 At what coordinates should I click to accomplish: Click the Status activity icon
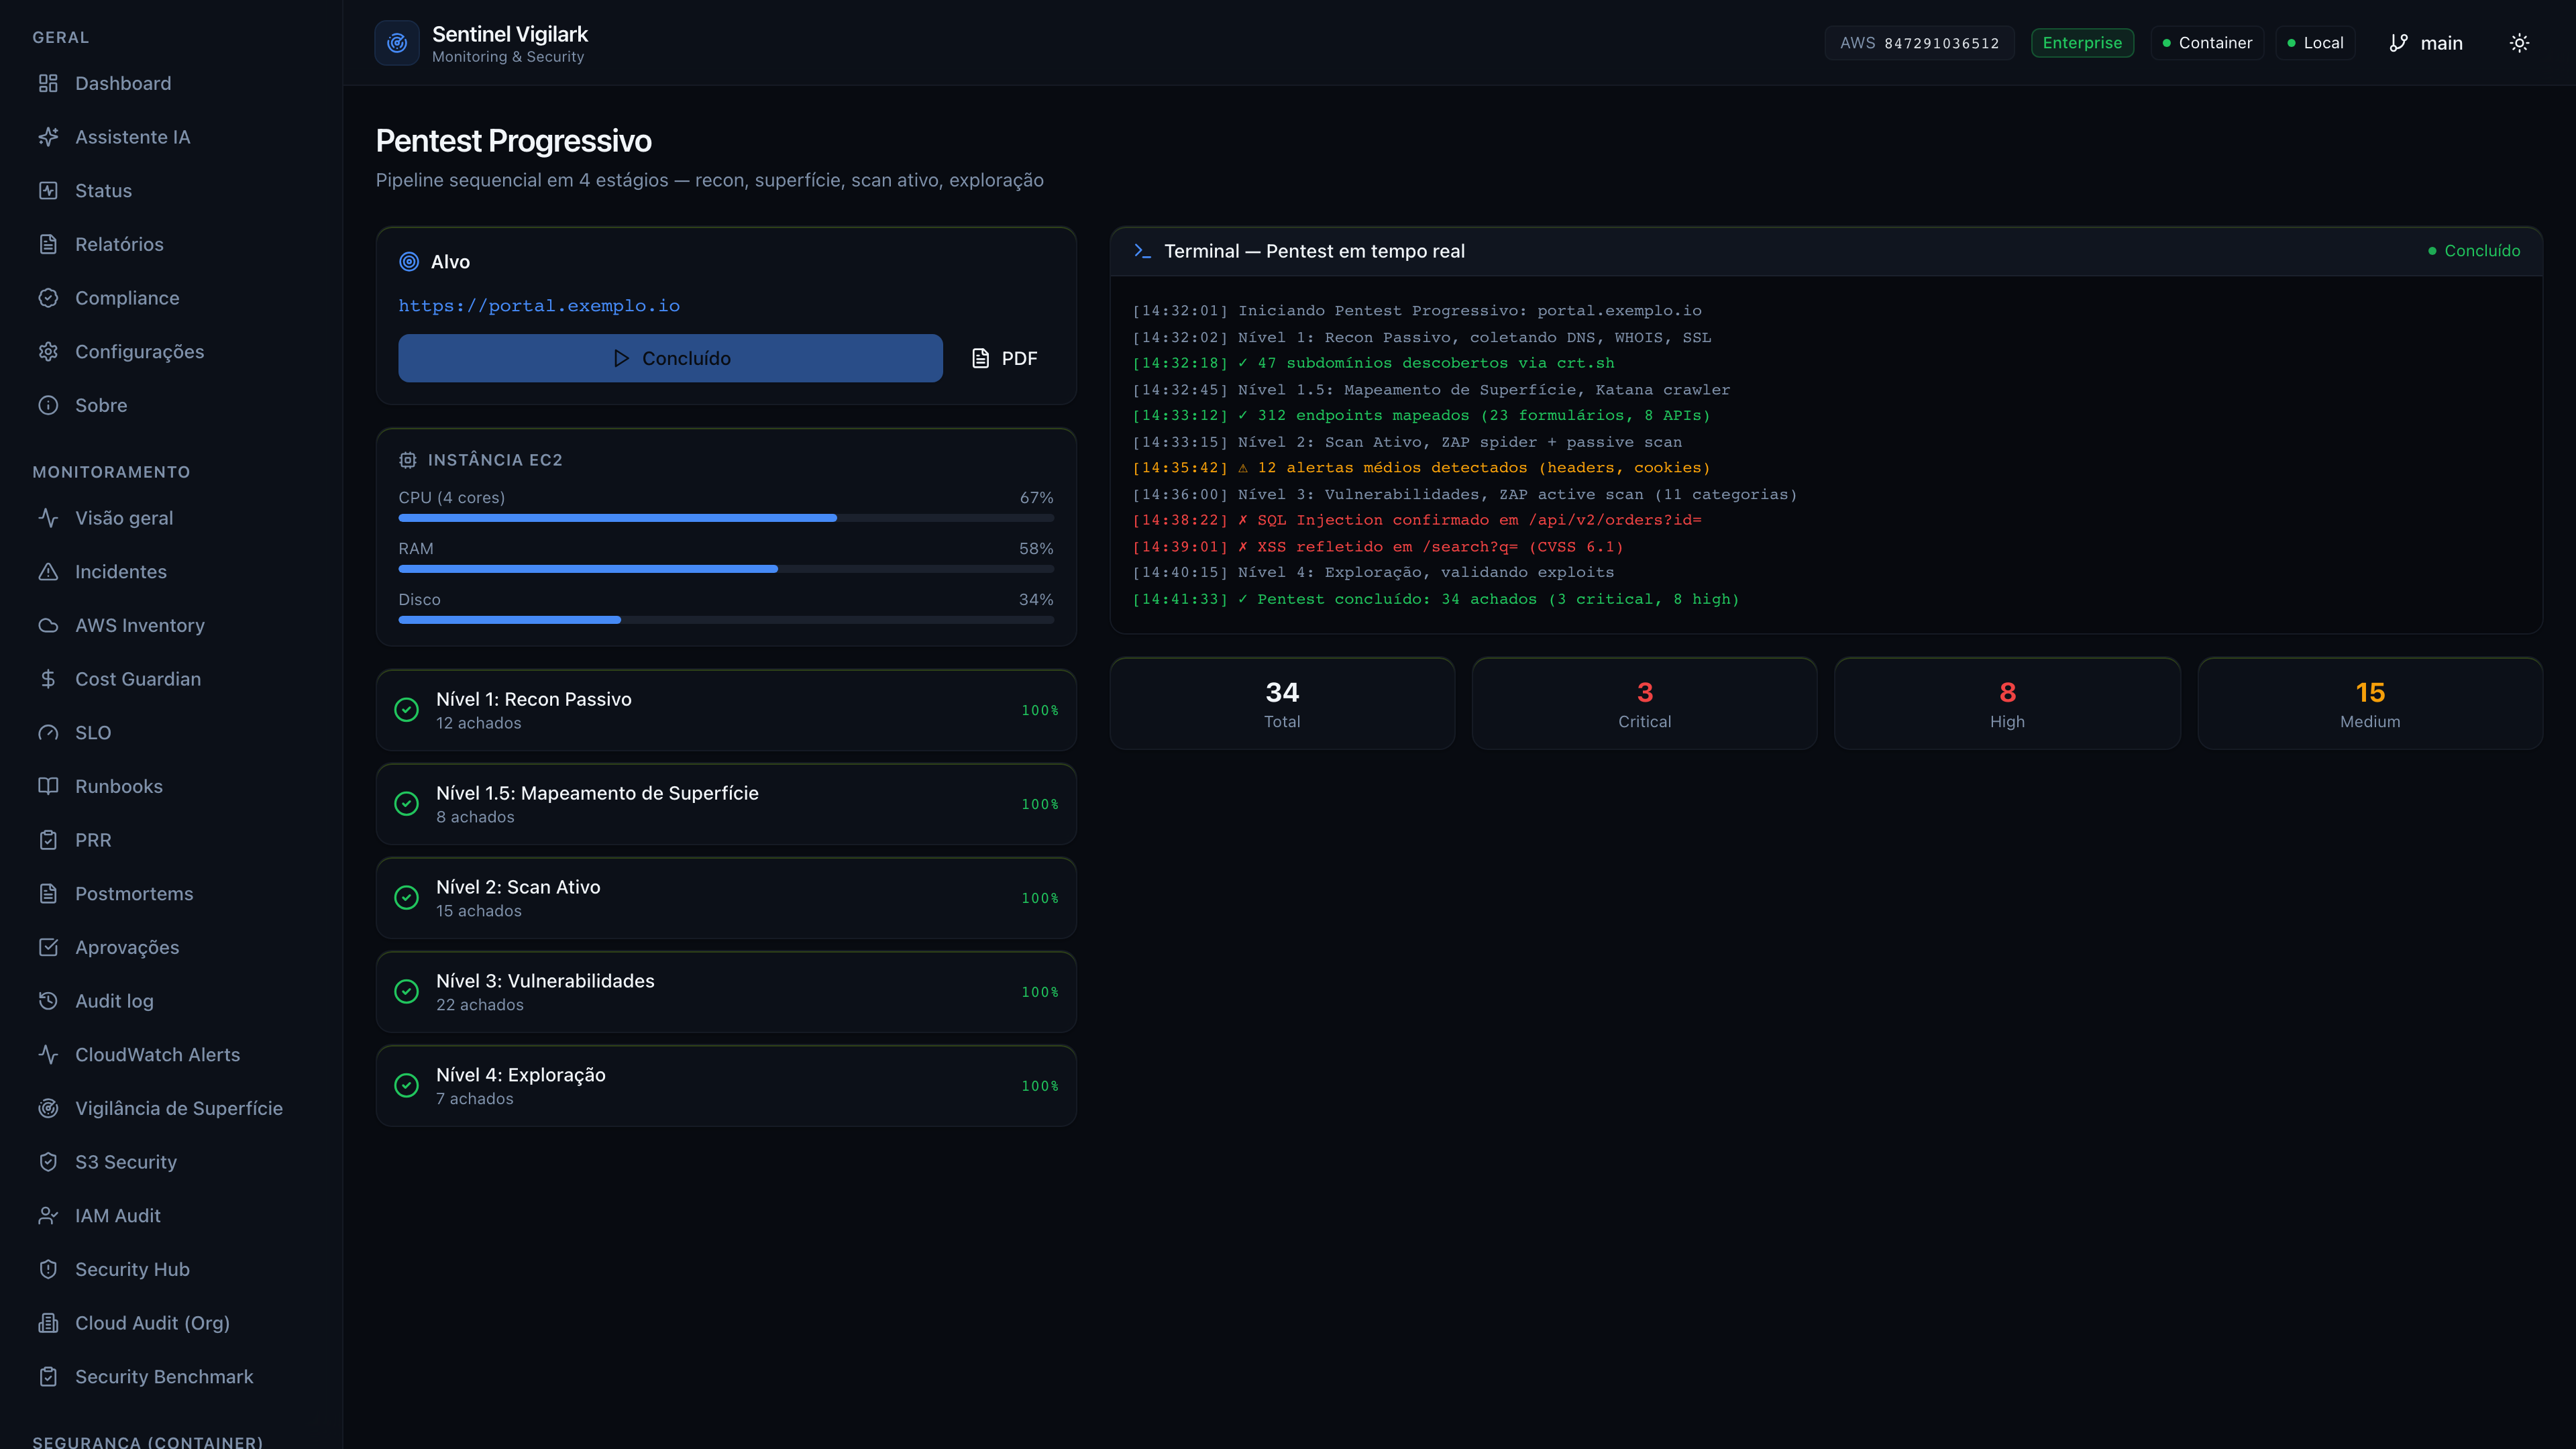(x=48, y=190)
